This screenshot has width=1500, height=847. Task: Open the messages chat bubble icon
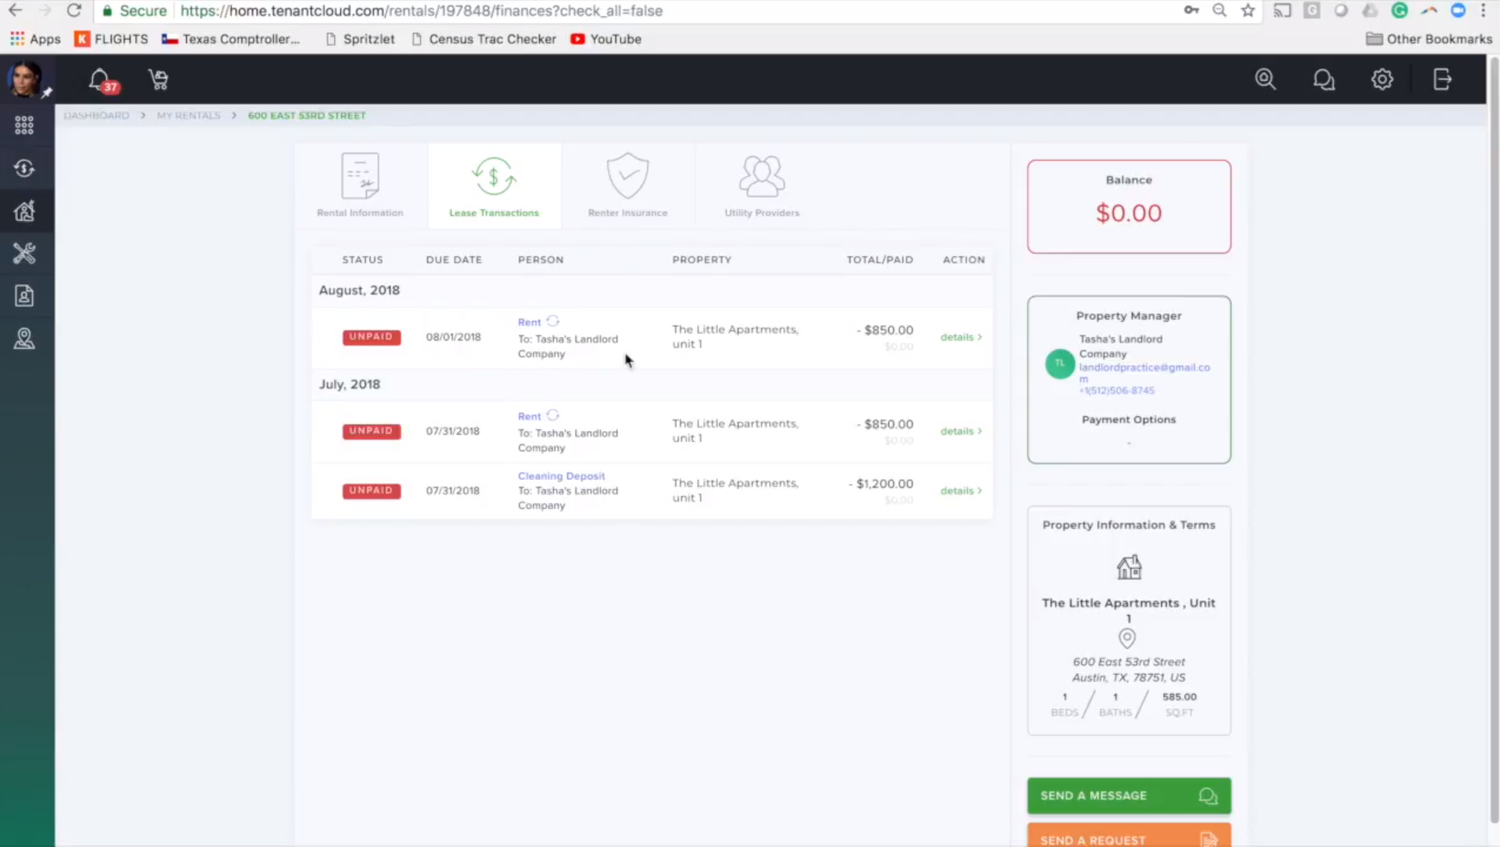click(x=1323, y=80)
